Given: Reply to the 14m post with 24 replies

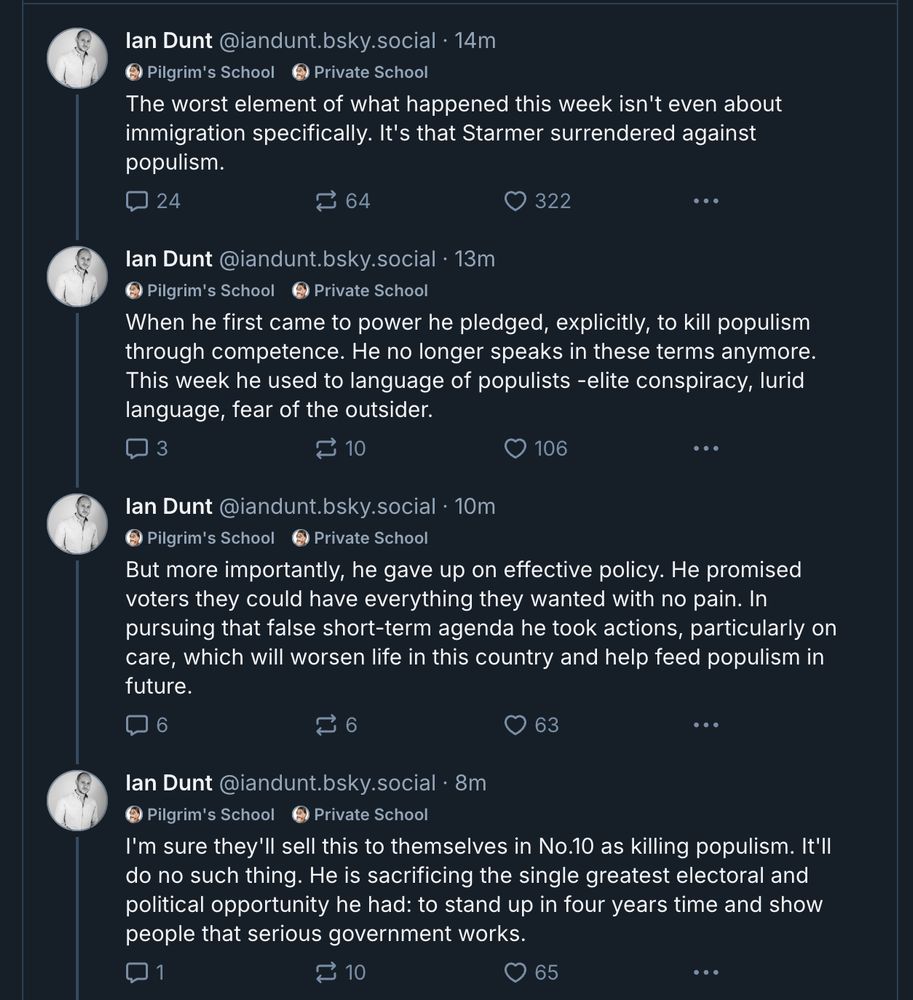Looking at the screenshot, I should (137, 201).
